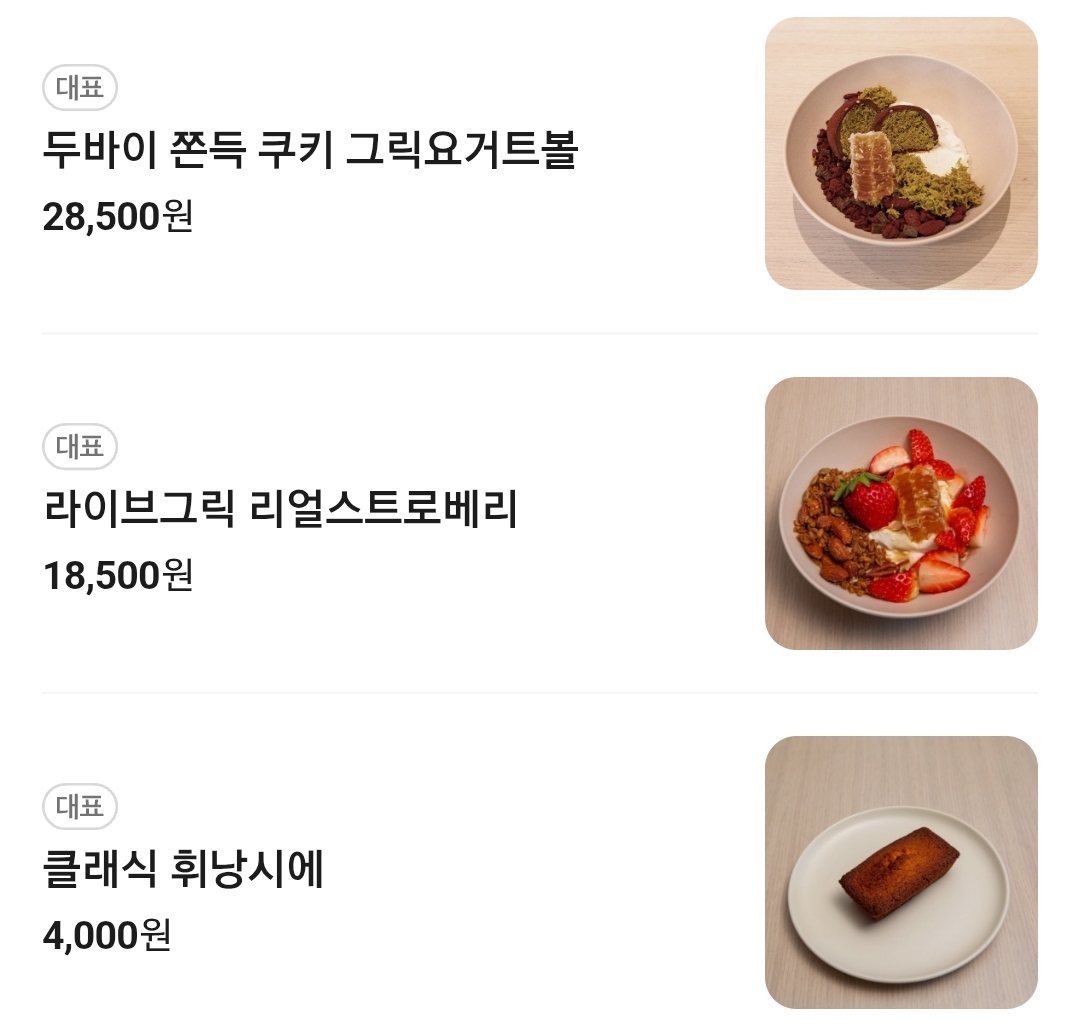Select the 라이브그릭 리얼스트로베리 menu title
Screen dimensions: 1080x1028
(x=280, y=510)
